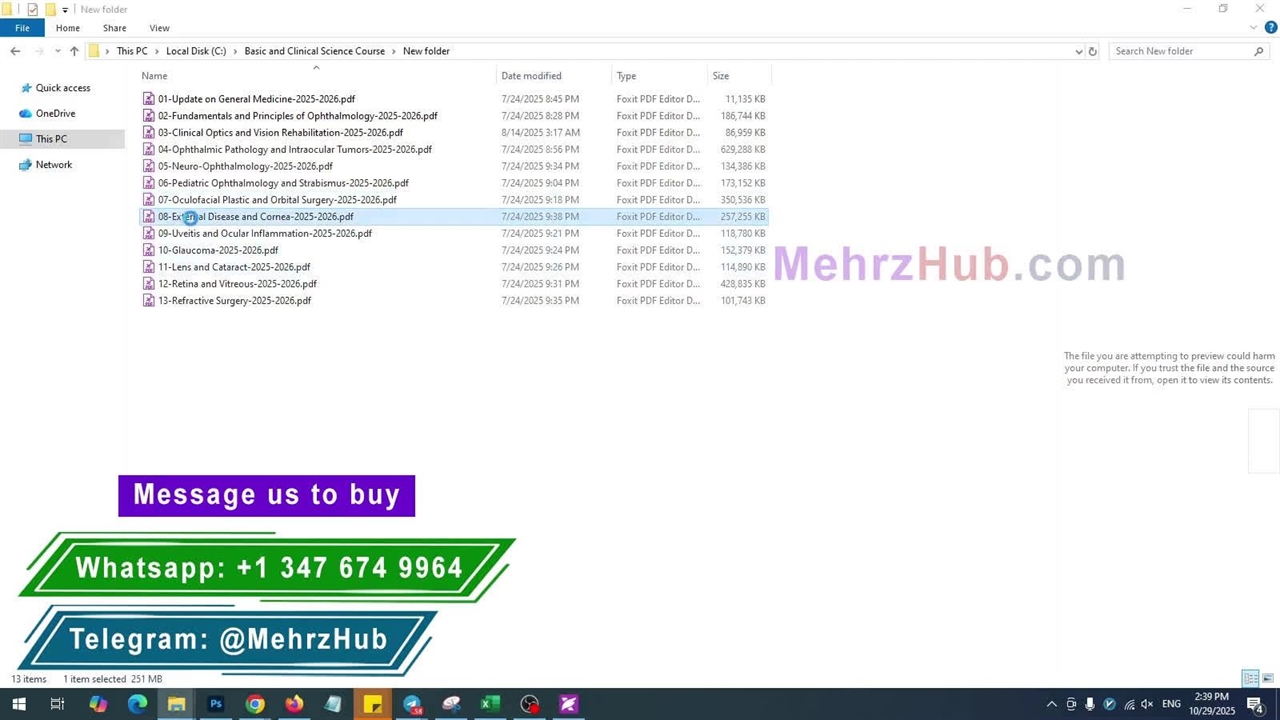Click 'Basic and Clinical Science Course' breadcrumb
The image size is (1280, 720).
[314, 51]
